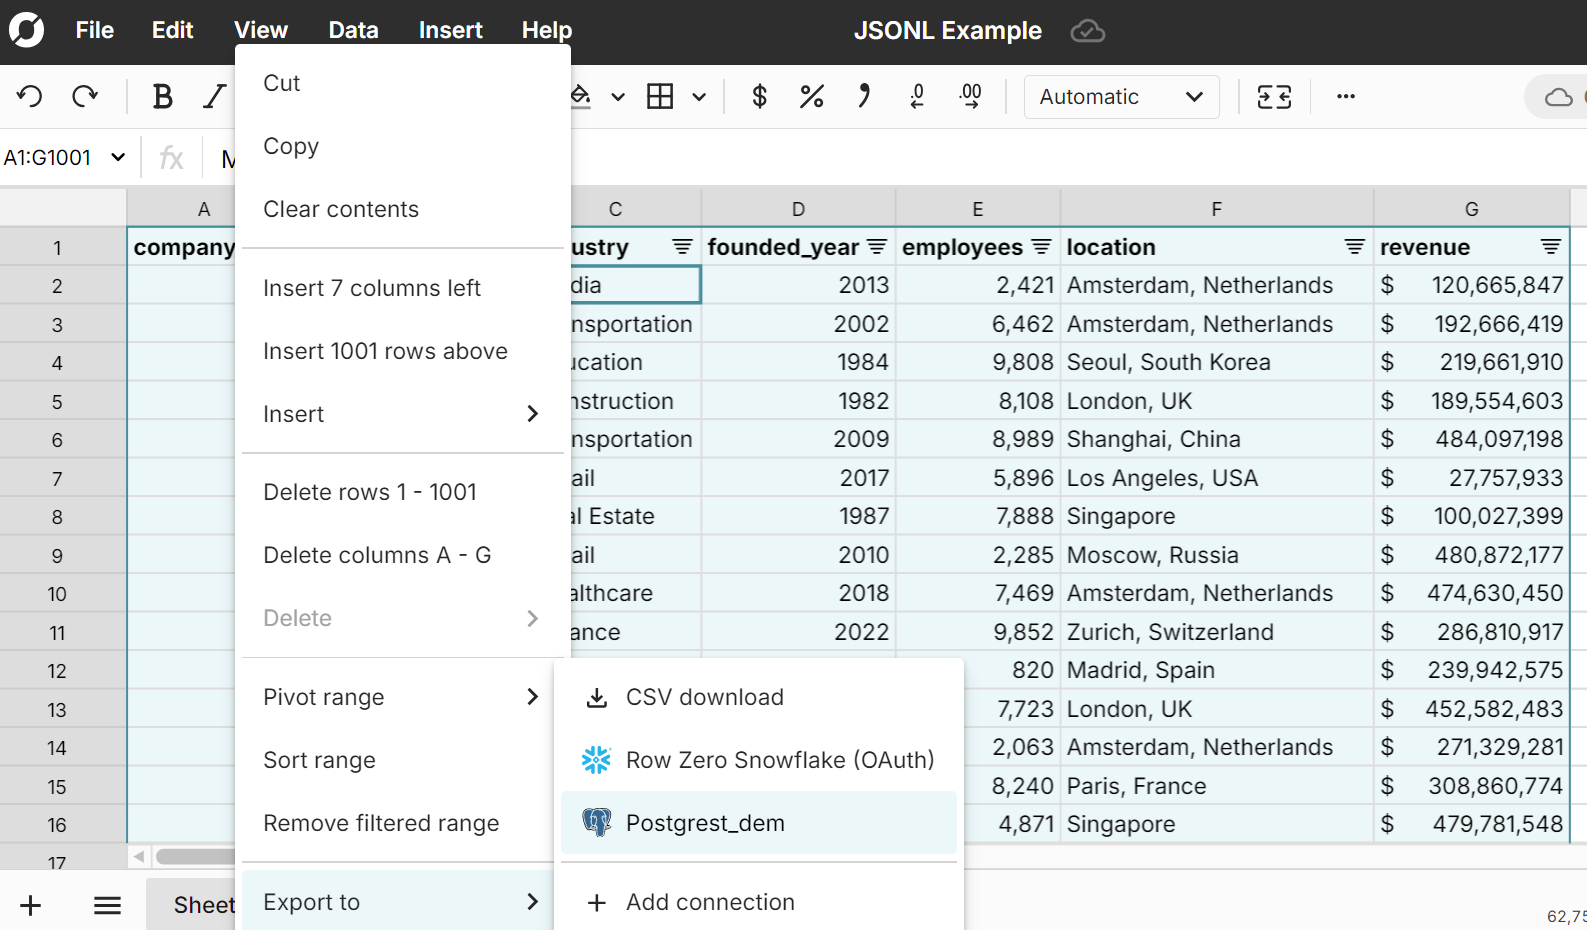Click the merge cells icon
Viewport: 1587px width, 930px height.
(x=1274, y=97)
